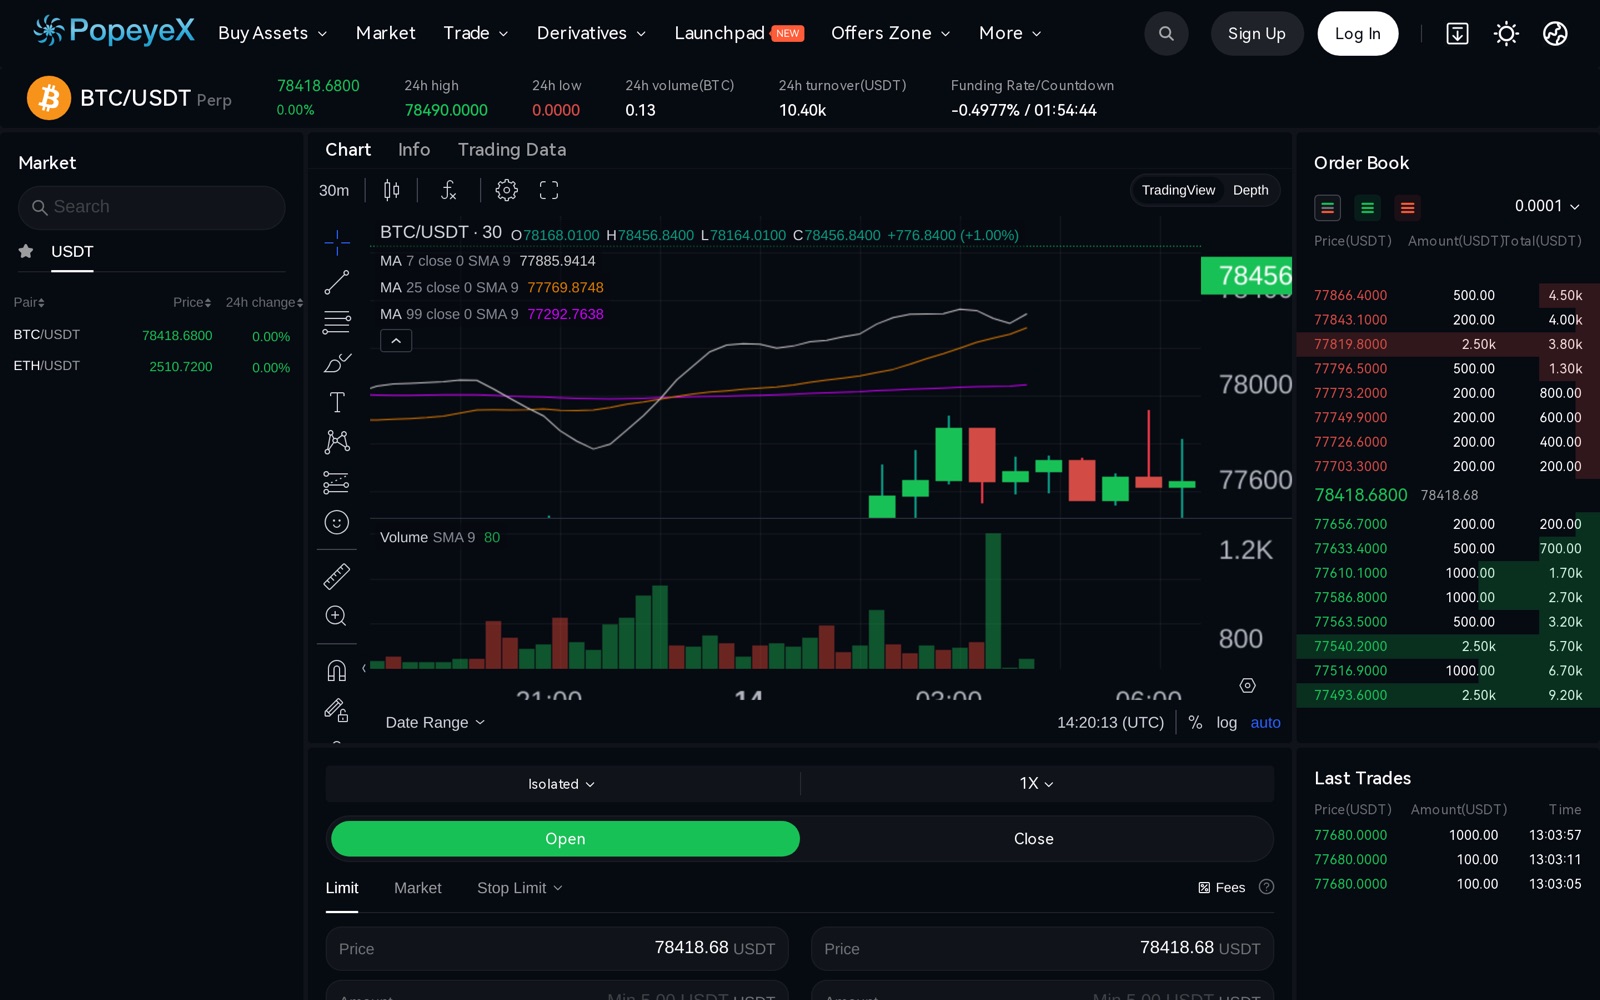
Task: Expand the Offers Zone menu
Action: [891, 33]
